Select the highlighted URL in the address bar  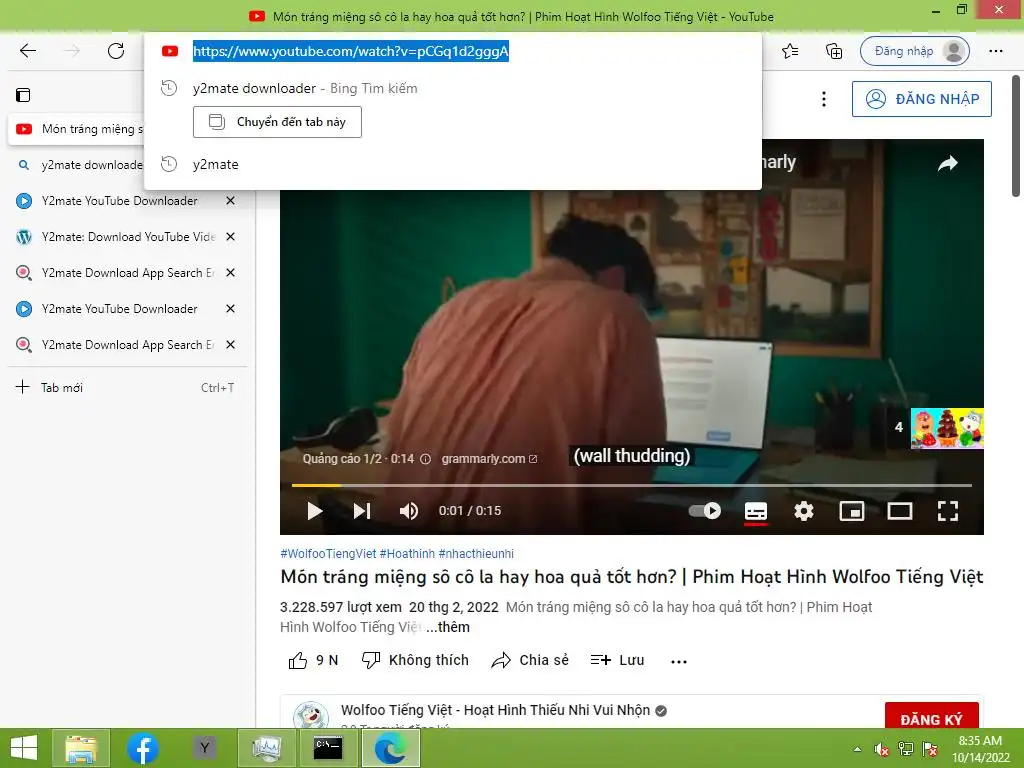(351, 51)
